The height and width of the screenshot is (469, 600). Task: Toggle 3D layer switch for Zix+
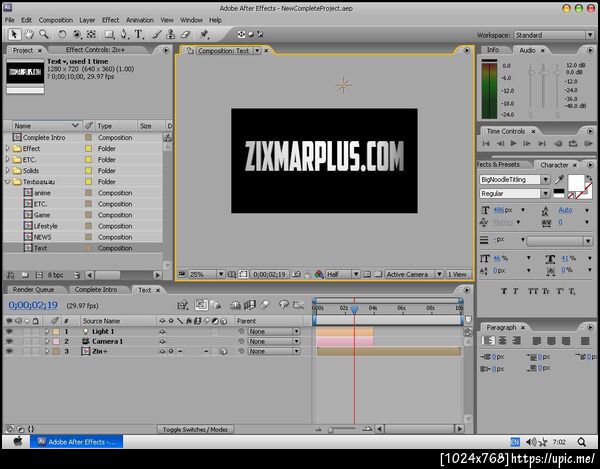224,351
